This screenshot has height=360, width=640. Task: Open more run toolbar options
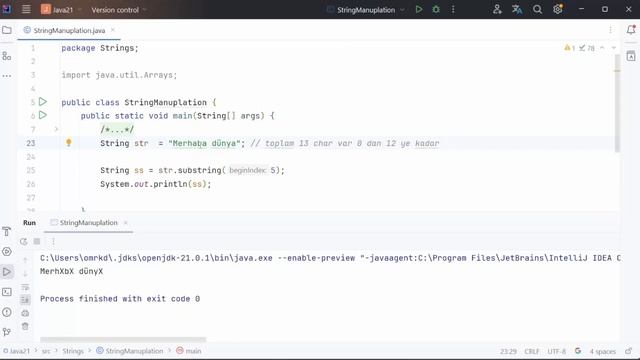point(53,241)
